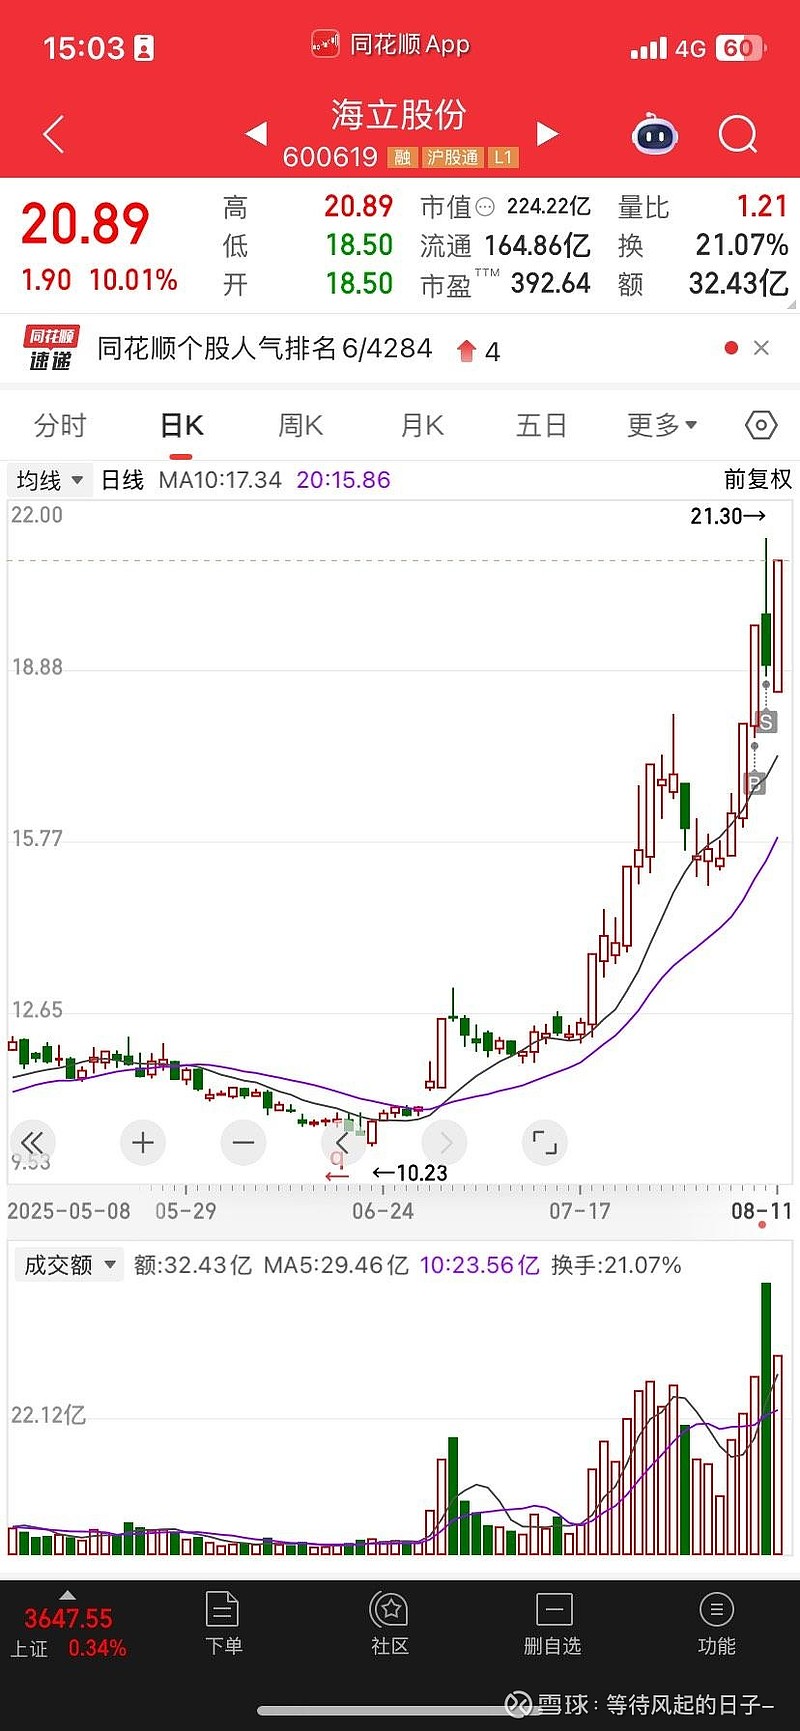The height and width of the screenshot is (1731, 800).
Task: Open stock search magnifier
Action: 738,134
